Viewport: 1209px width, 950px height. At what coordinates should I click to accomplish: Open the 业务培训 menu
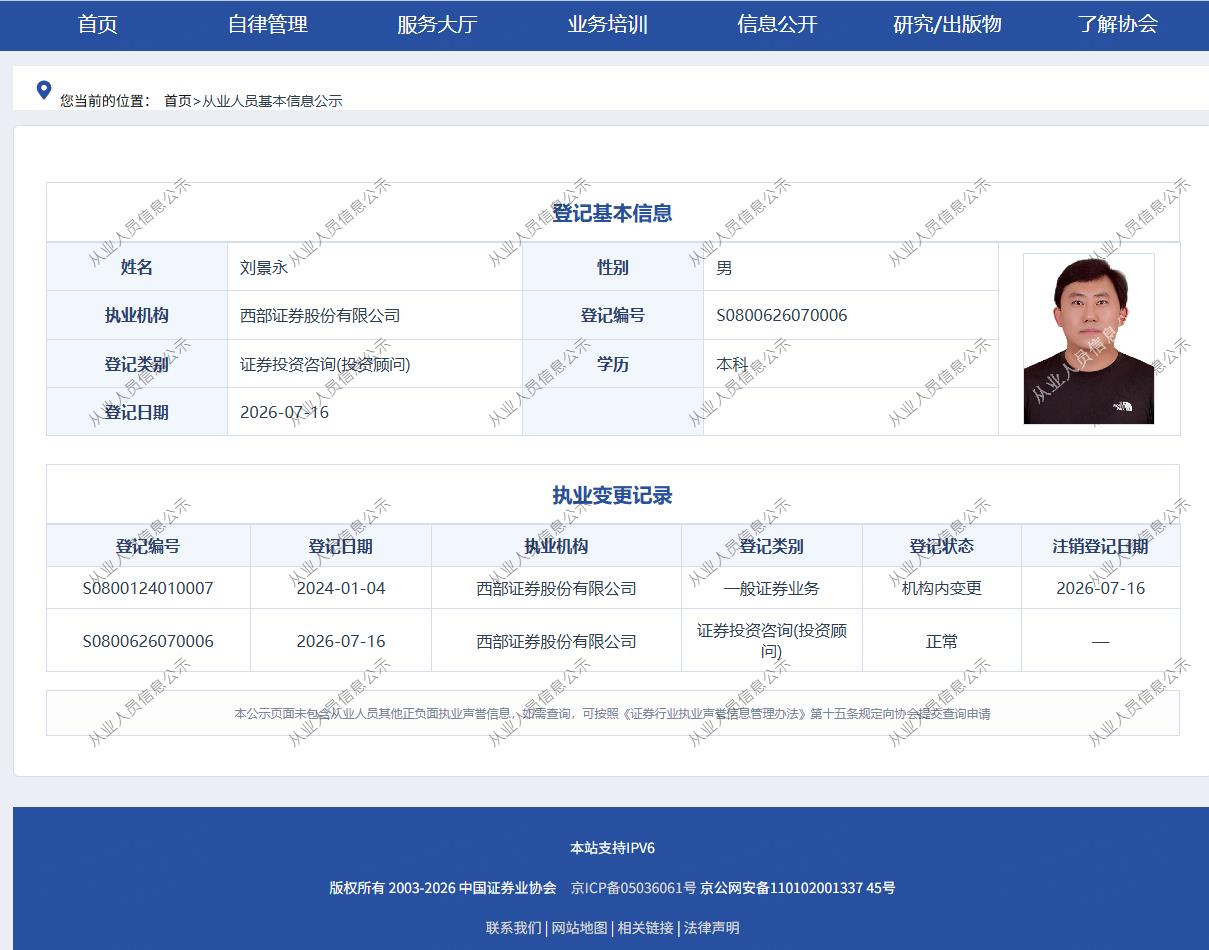click(608, 25)
